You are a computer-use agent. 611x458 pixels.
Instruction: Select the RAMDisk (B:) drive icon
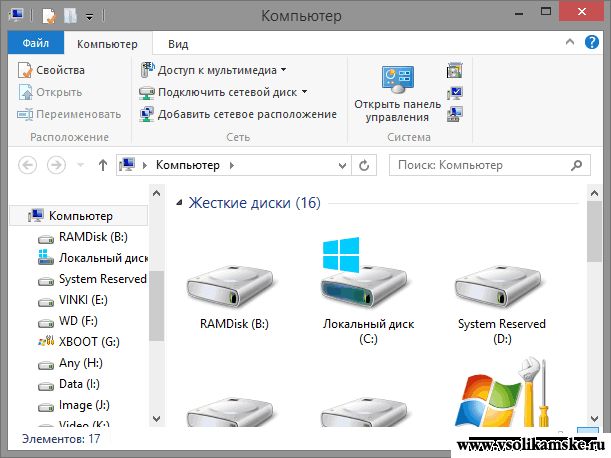(x=233, y=288)
